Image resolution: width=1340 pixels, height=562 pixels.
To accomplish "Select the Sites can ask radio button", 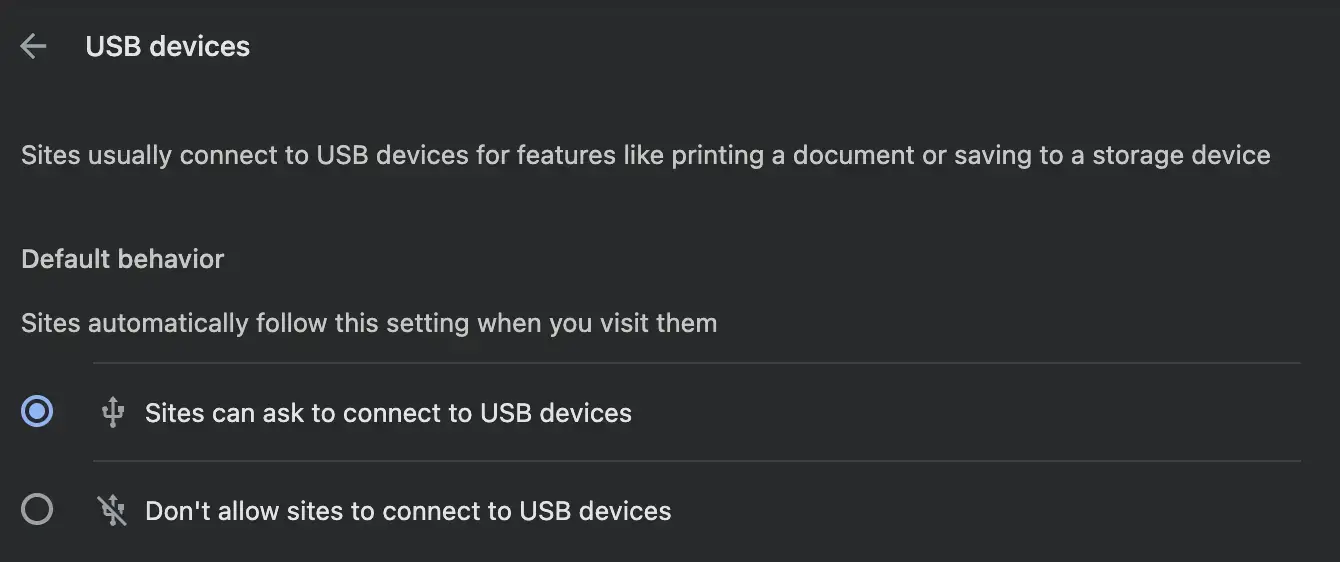I will point(37,412).
